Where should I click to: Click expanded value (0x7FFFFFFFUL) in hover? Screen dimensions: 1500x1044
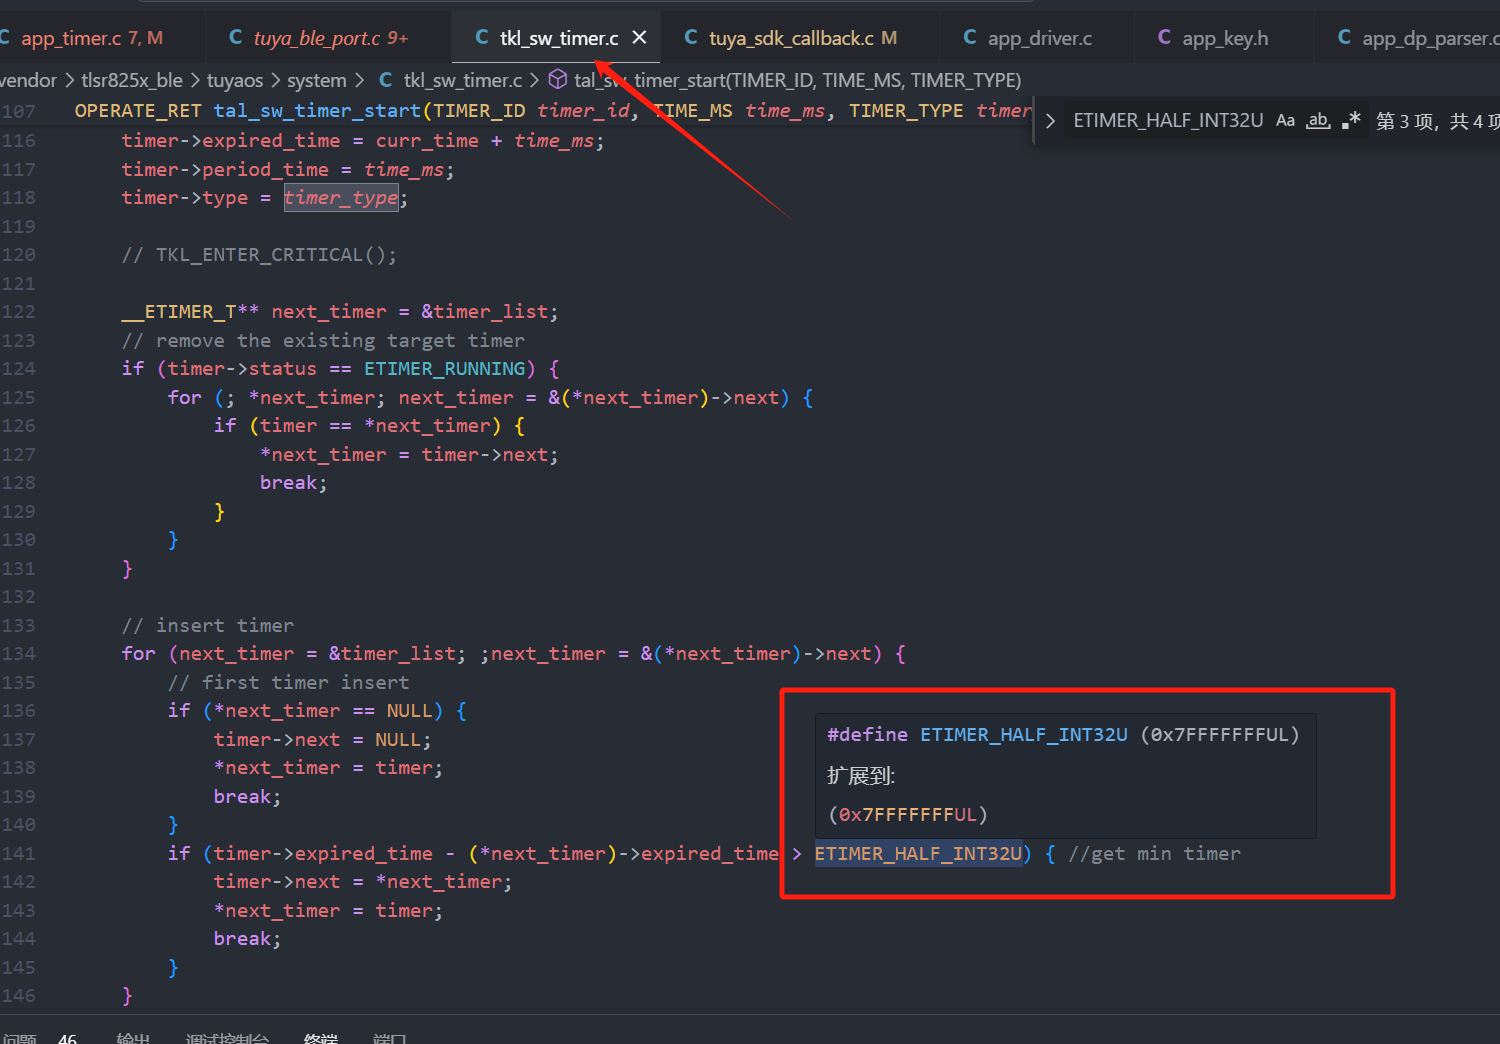coord(908,815)
